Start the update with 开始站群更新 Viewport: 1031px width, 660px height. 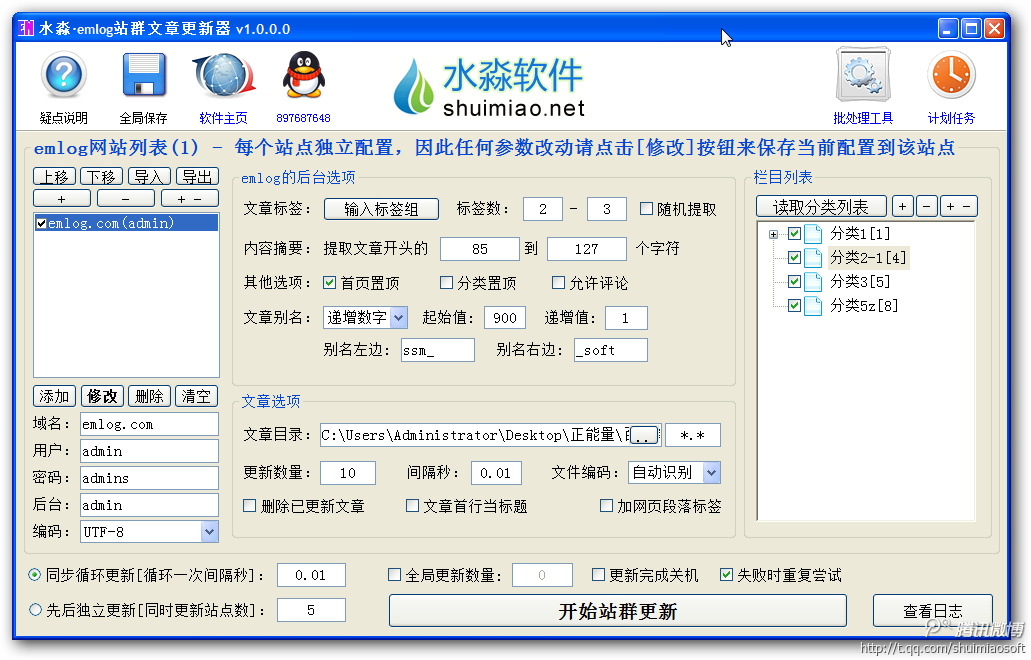pyautogui.click(x=617, y=611)
